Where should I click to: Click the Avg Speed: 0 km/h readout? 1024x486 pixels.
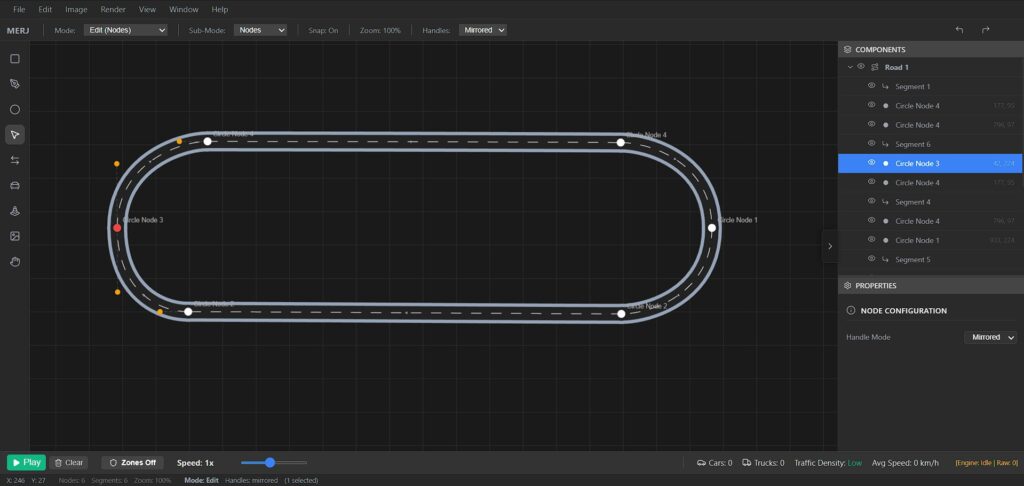(905, 463)
